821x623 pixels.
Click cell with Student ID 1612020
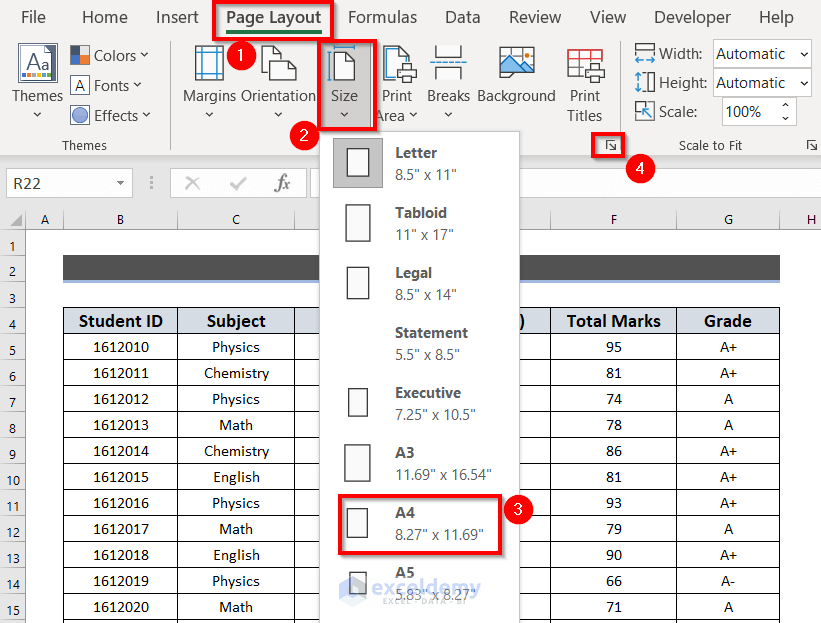[120, 607]
